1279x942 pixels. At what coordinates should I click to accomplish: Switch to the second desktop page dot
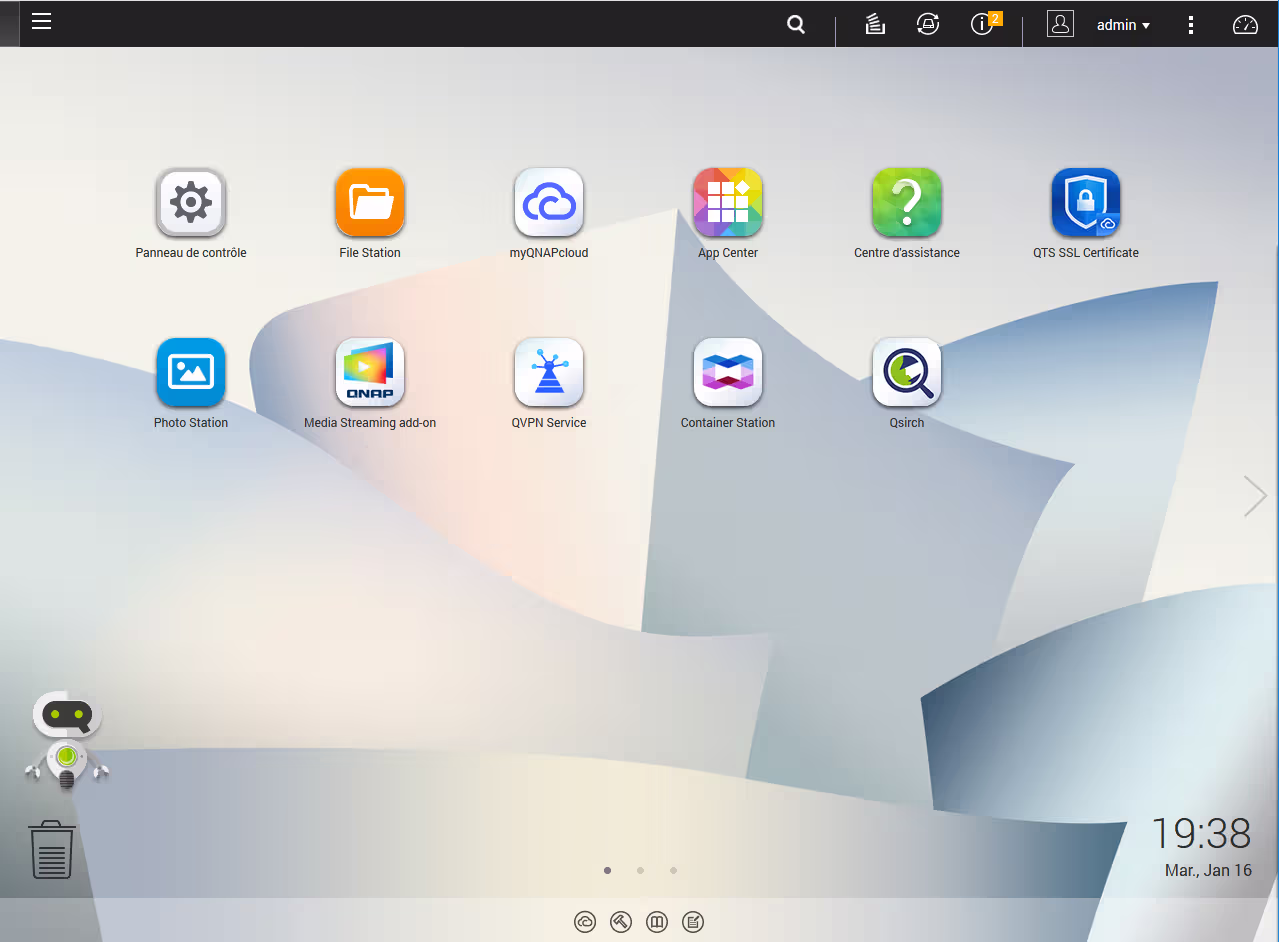[640, 870]
